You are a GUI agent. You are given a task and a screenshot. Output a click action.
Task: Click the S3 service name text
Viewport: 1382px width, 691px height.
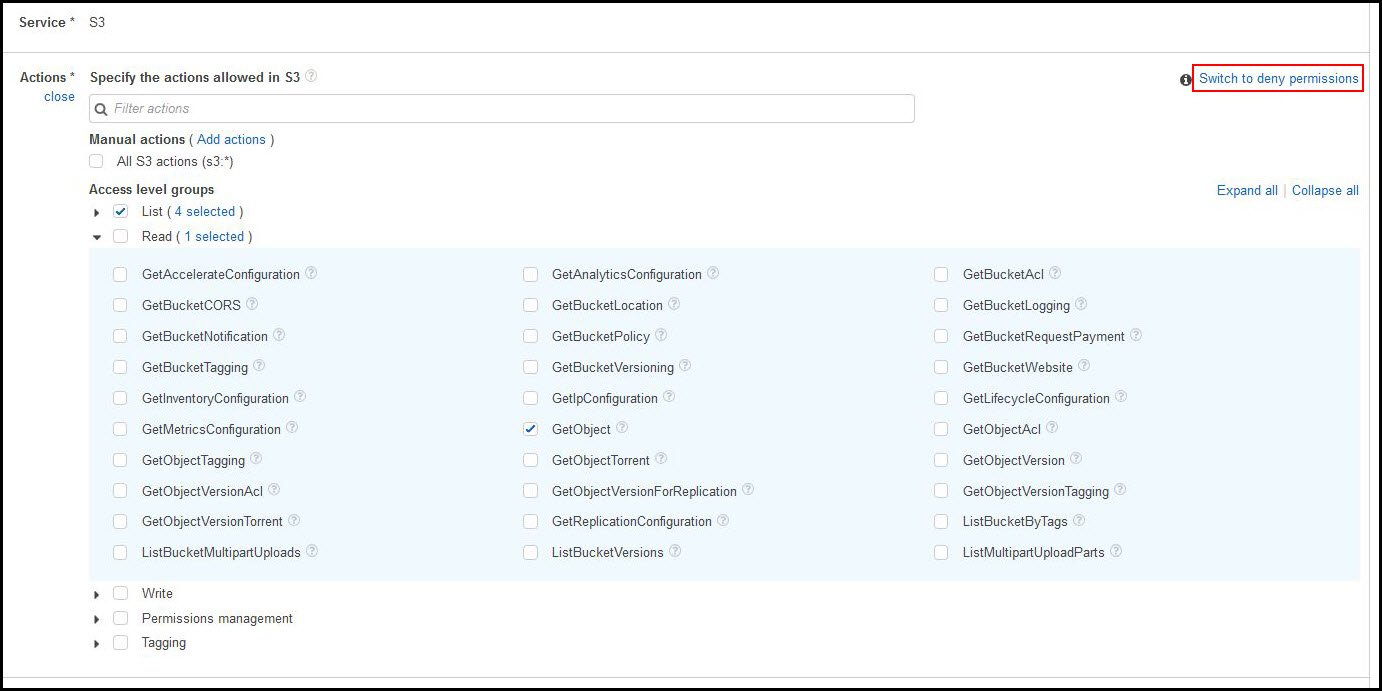coord(97,21)
